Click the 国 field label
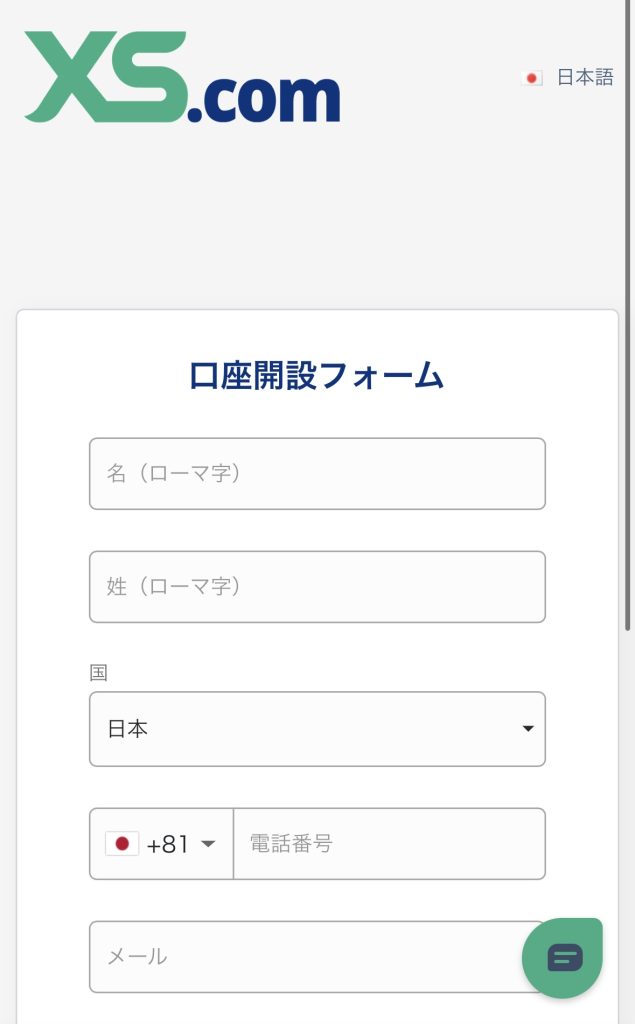The height and width of the screenshot is (1024, 635). tap(98, 673)
